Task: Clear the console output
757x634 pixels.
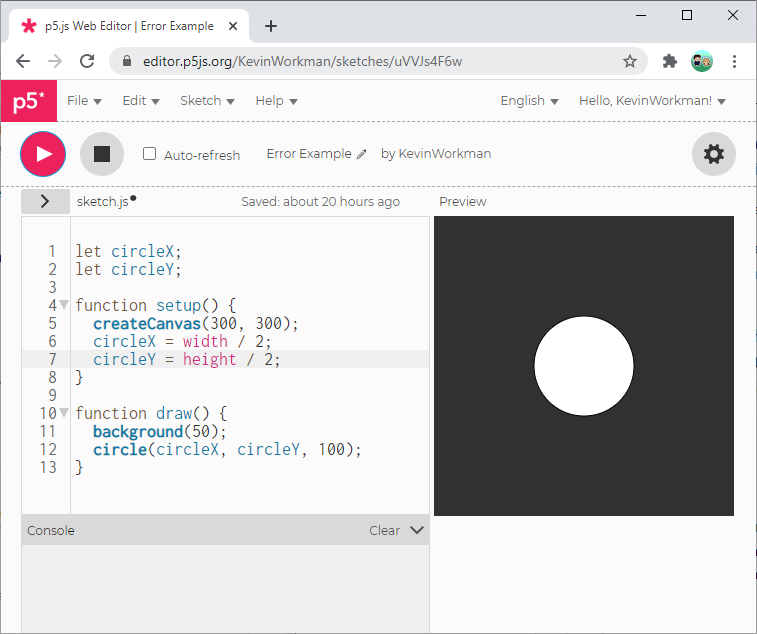Action: tap(384, 531)
